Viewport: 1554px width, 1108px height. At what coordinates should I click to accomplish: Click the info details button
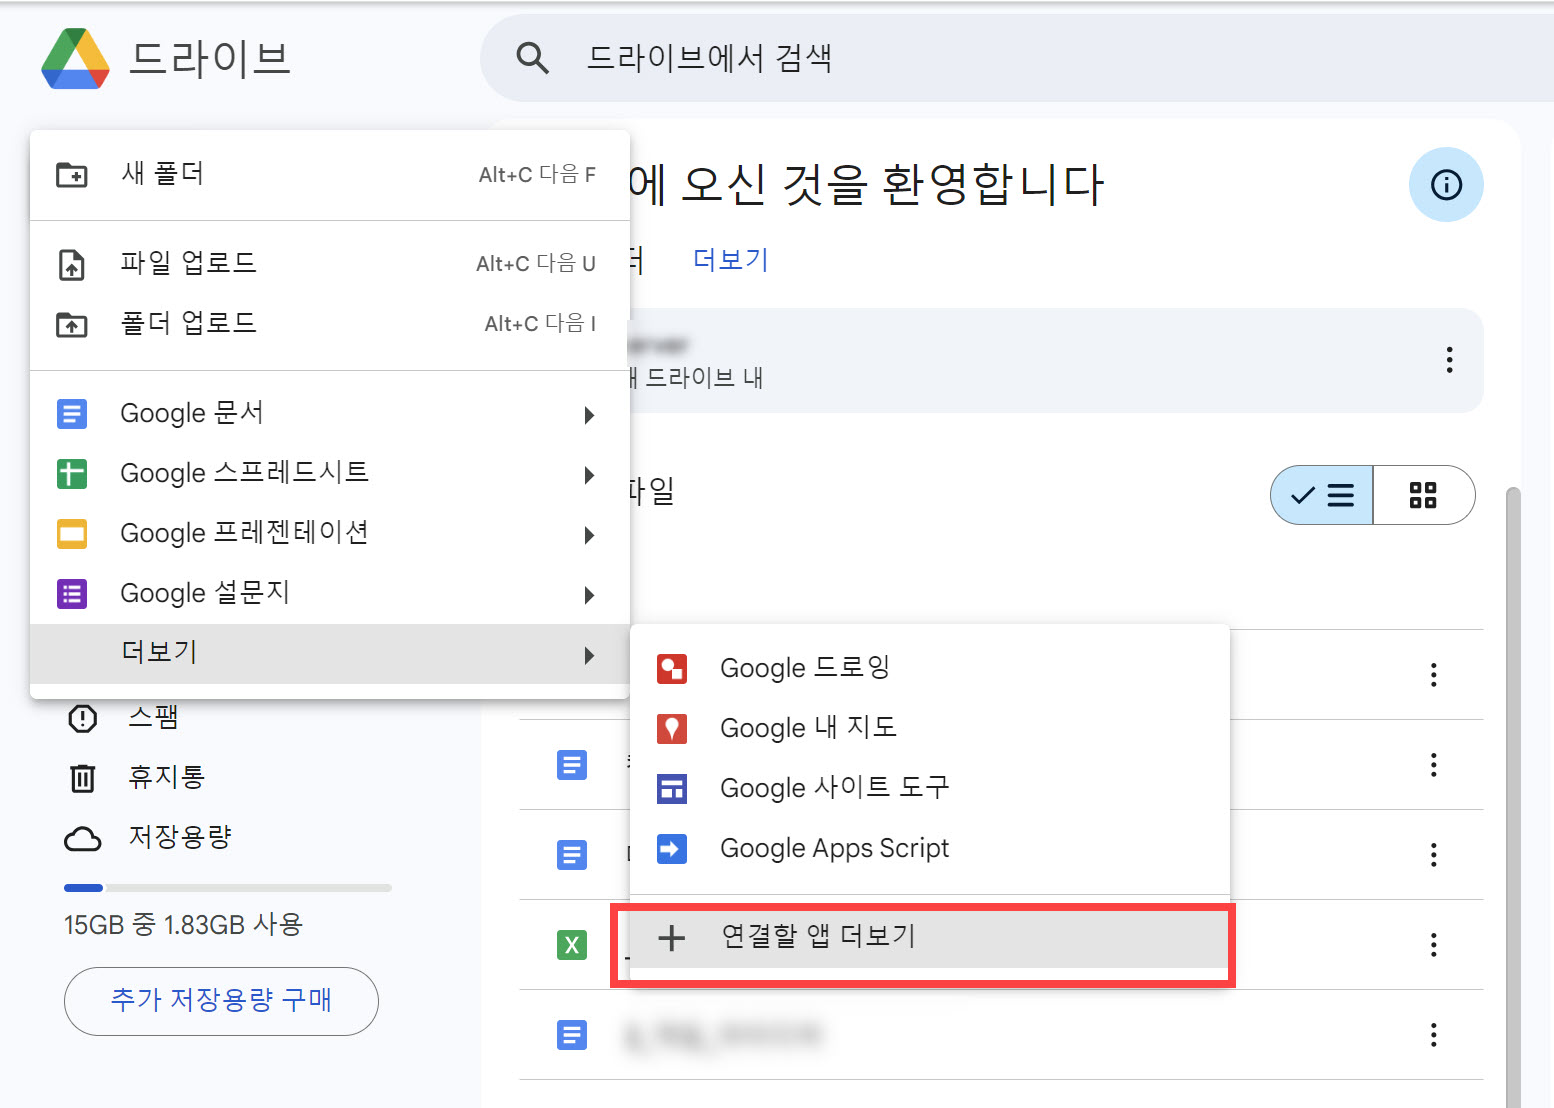point(1446,185)
